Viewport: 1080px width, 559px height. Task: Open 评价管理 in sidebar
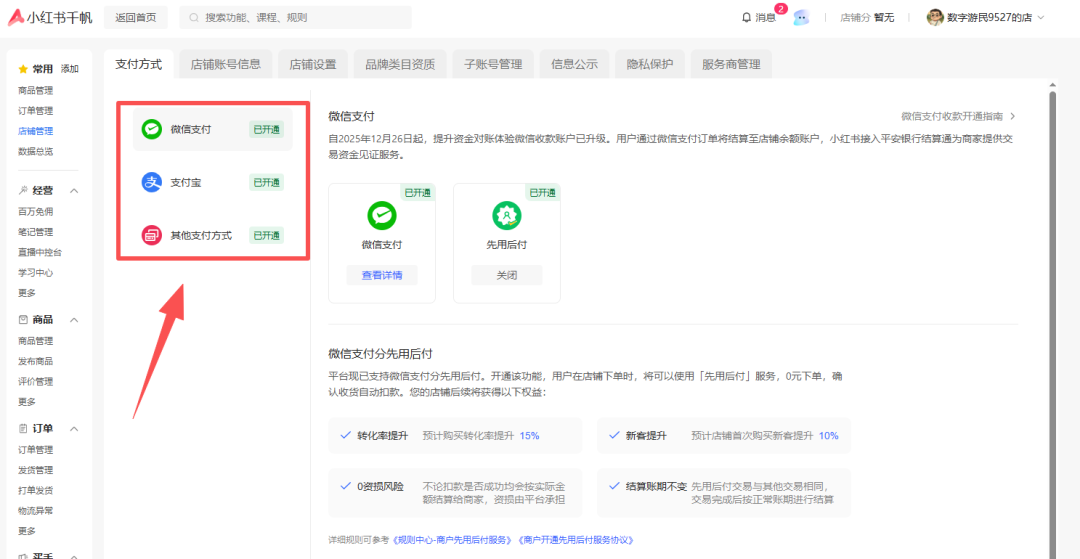click(36, 381)
